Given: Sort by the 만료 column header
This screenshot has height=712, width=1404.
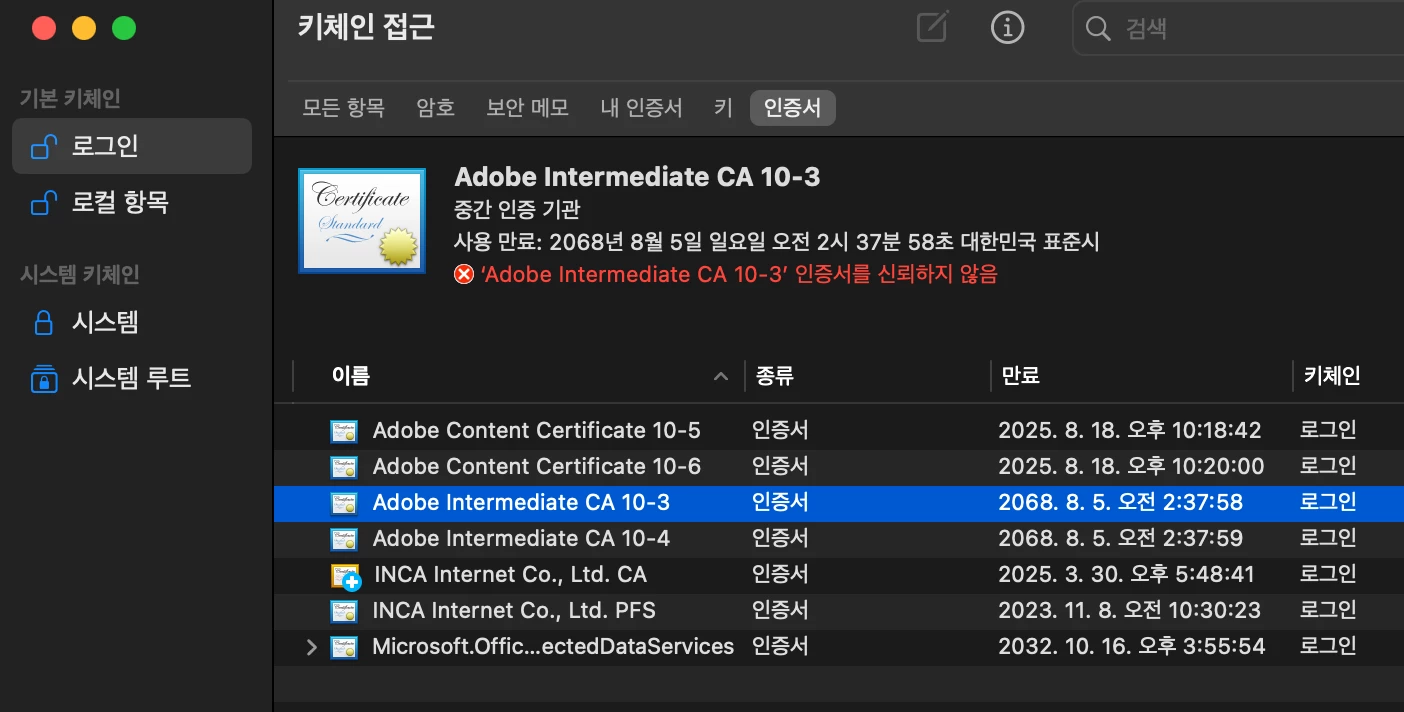Looking at the screenshot, I should point(1020,376).
